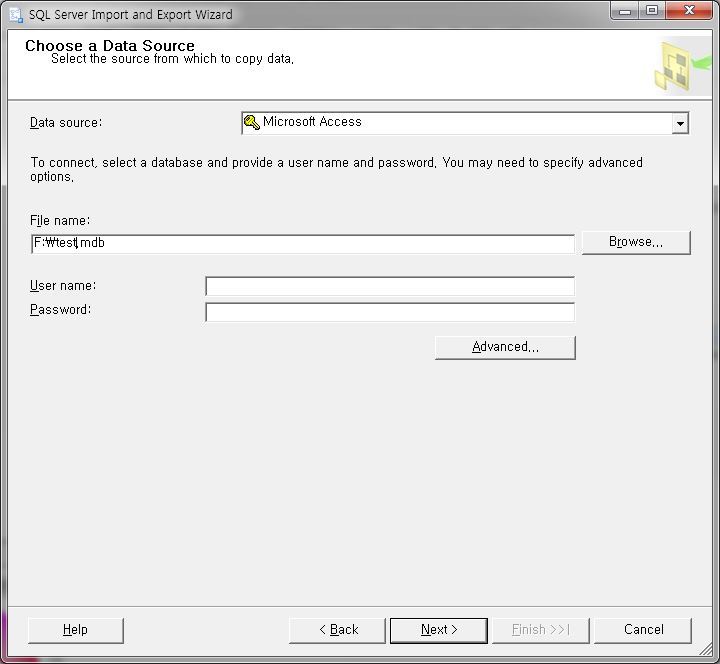Close the wizard window
The height and width of the screenshot is (664, 720).
click(689, 11)
